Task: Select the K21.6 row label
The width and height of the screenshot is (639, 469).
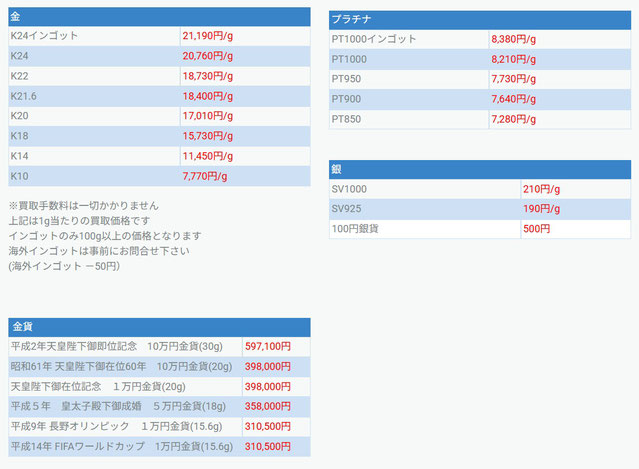Action: [23, 96]
